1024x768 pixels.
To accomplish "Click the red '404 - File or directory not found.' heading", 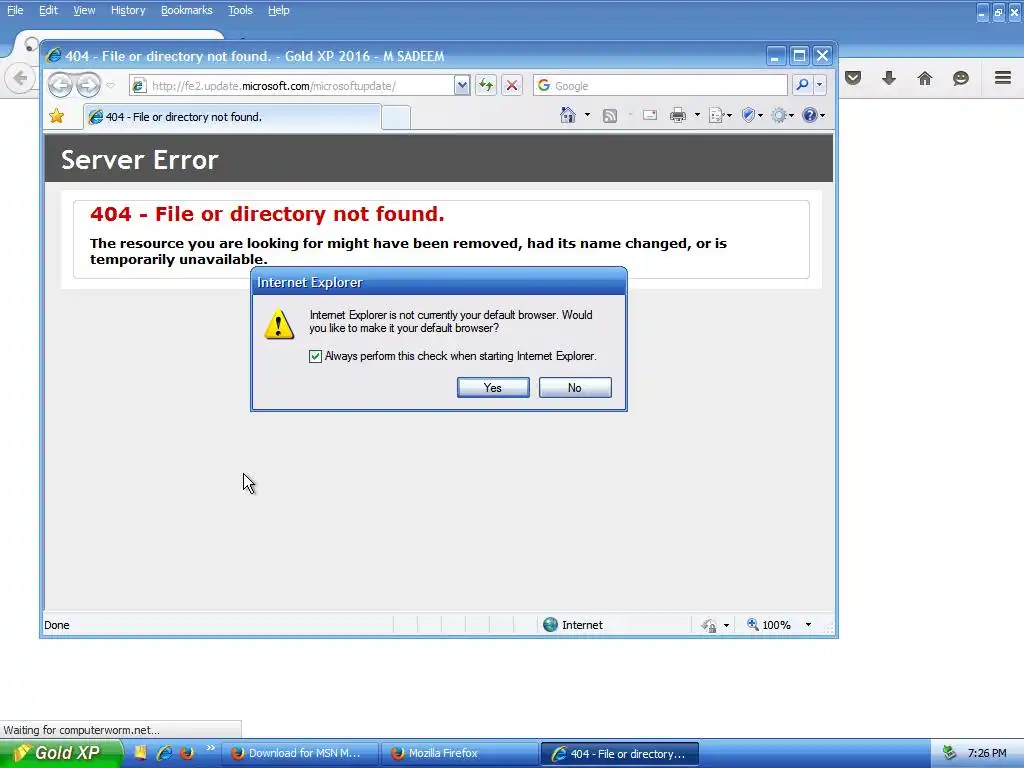I will tap(267, 214).
